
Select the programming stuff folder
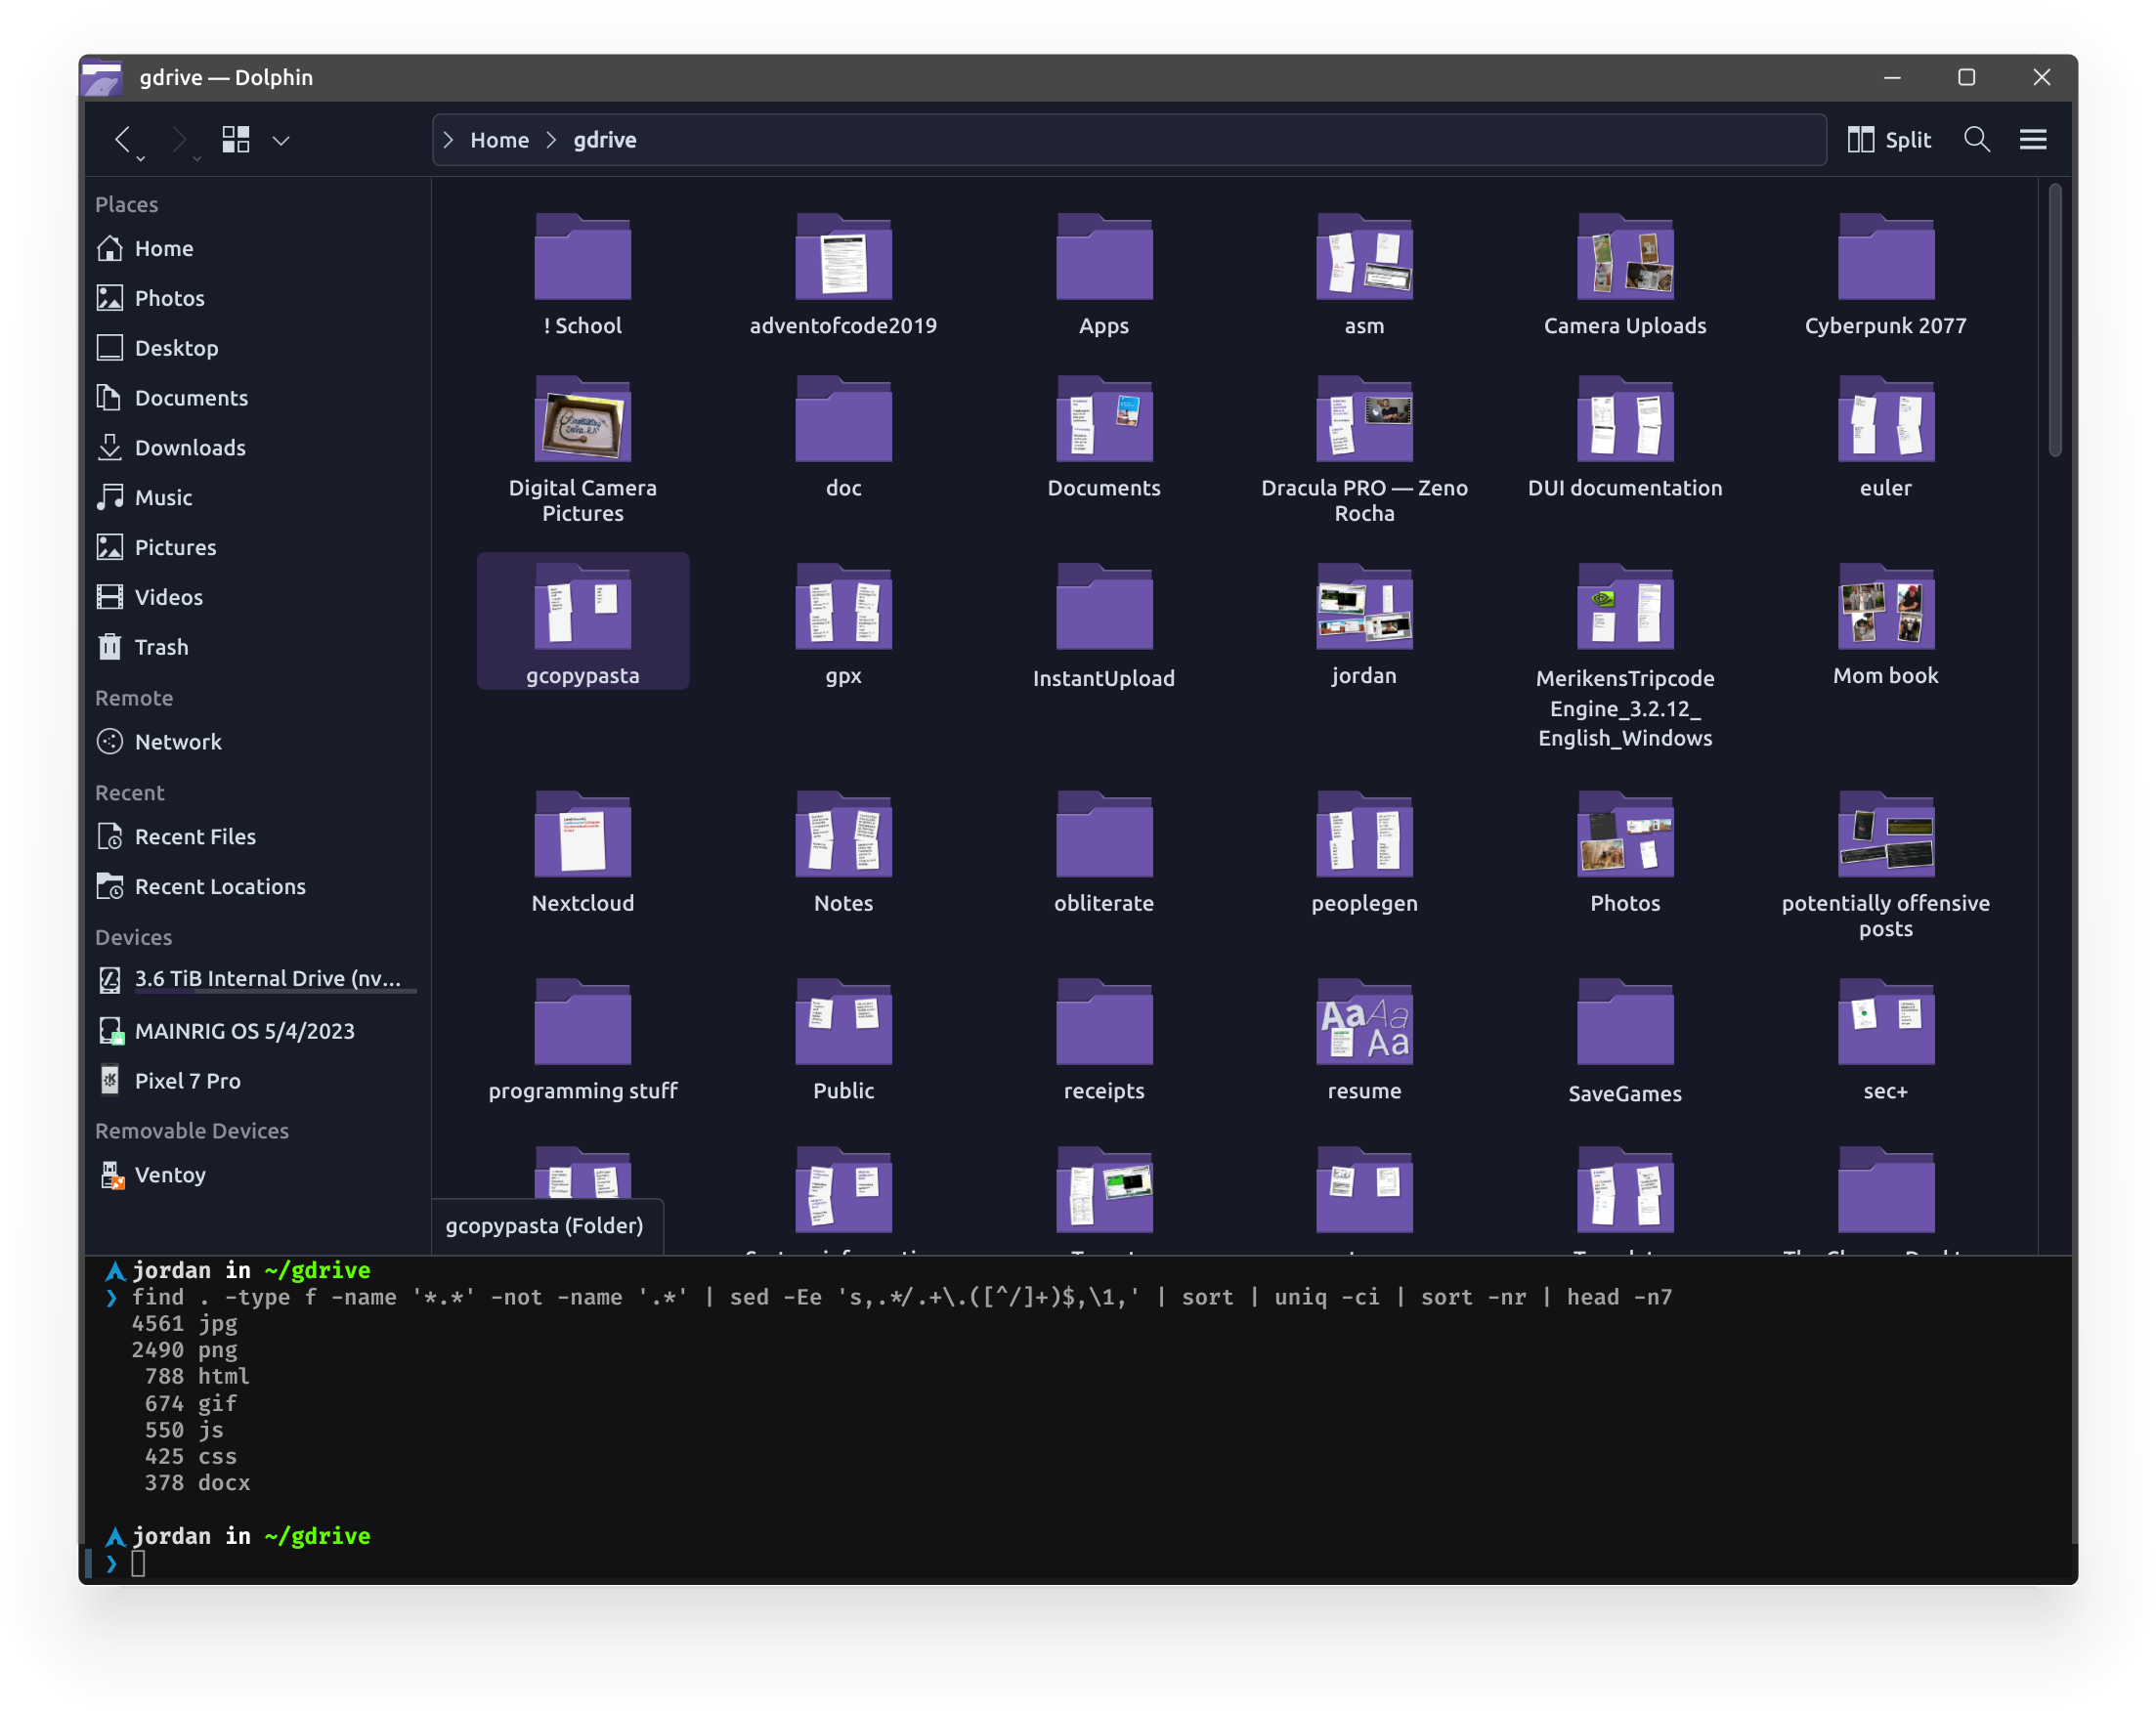point(583,1040)
